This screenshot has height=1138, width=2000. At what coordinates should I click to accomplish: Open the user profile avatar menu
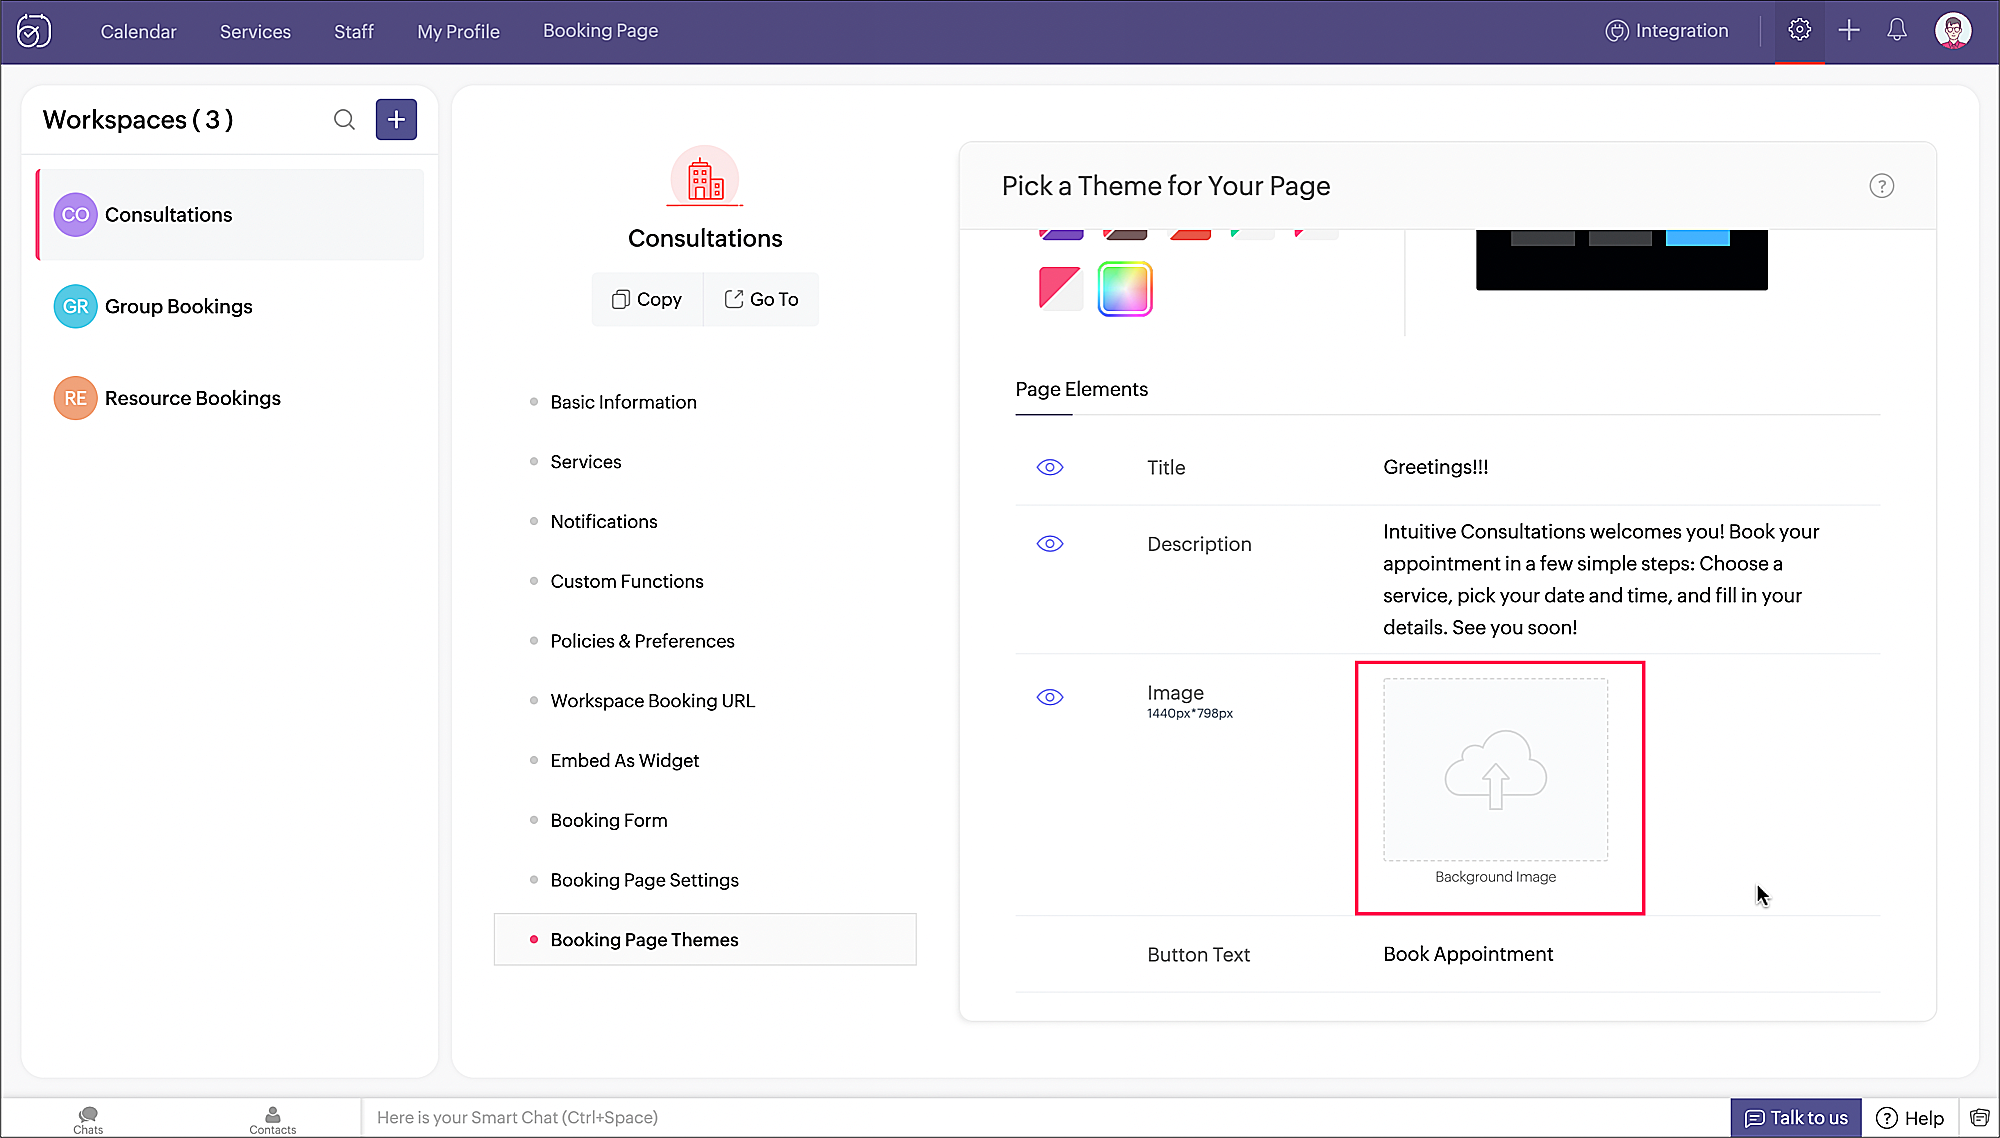[1952, 30]
